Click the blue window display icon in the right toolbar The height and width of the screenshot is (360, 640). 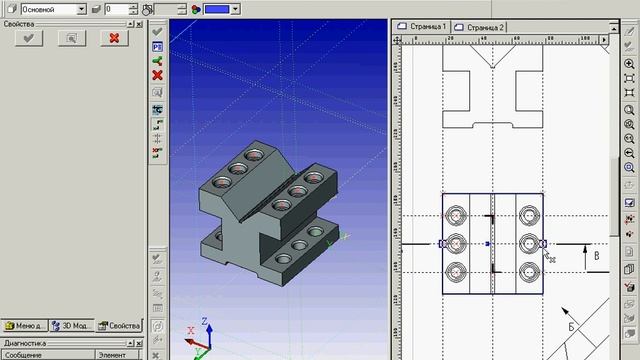coord(629,203)
